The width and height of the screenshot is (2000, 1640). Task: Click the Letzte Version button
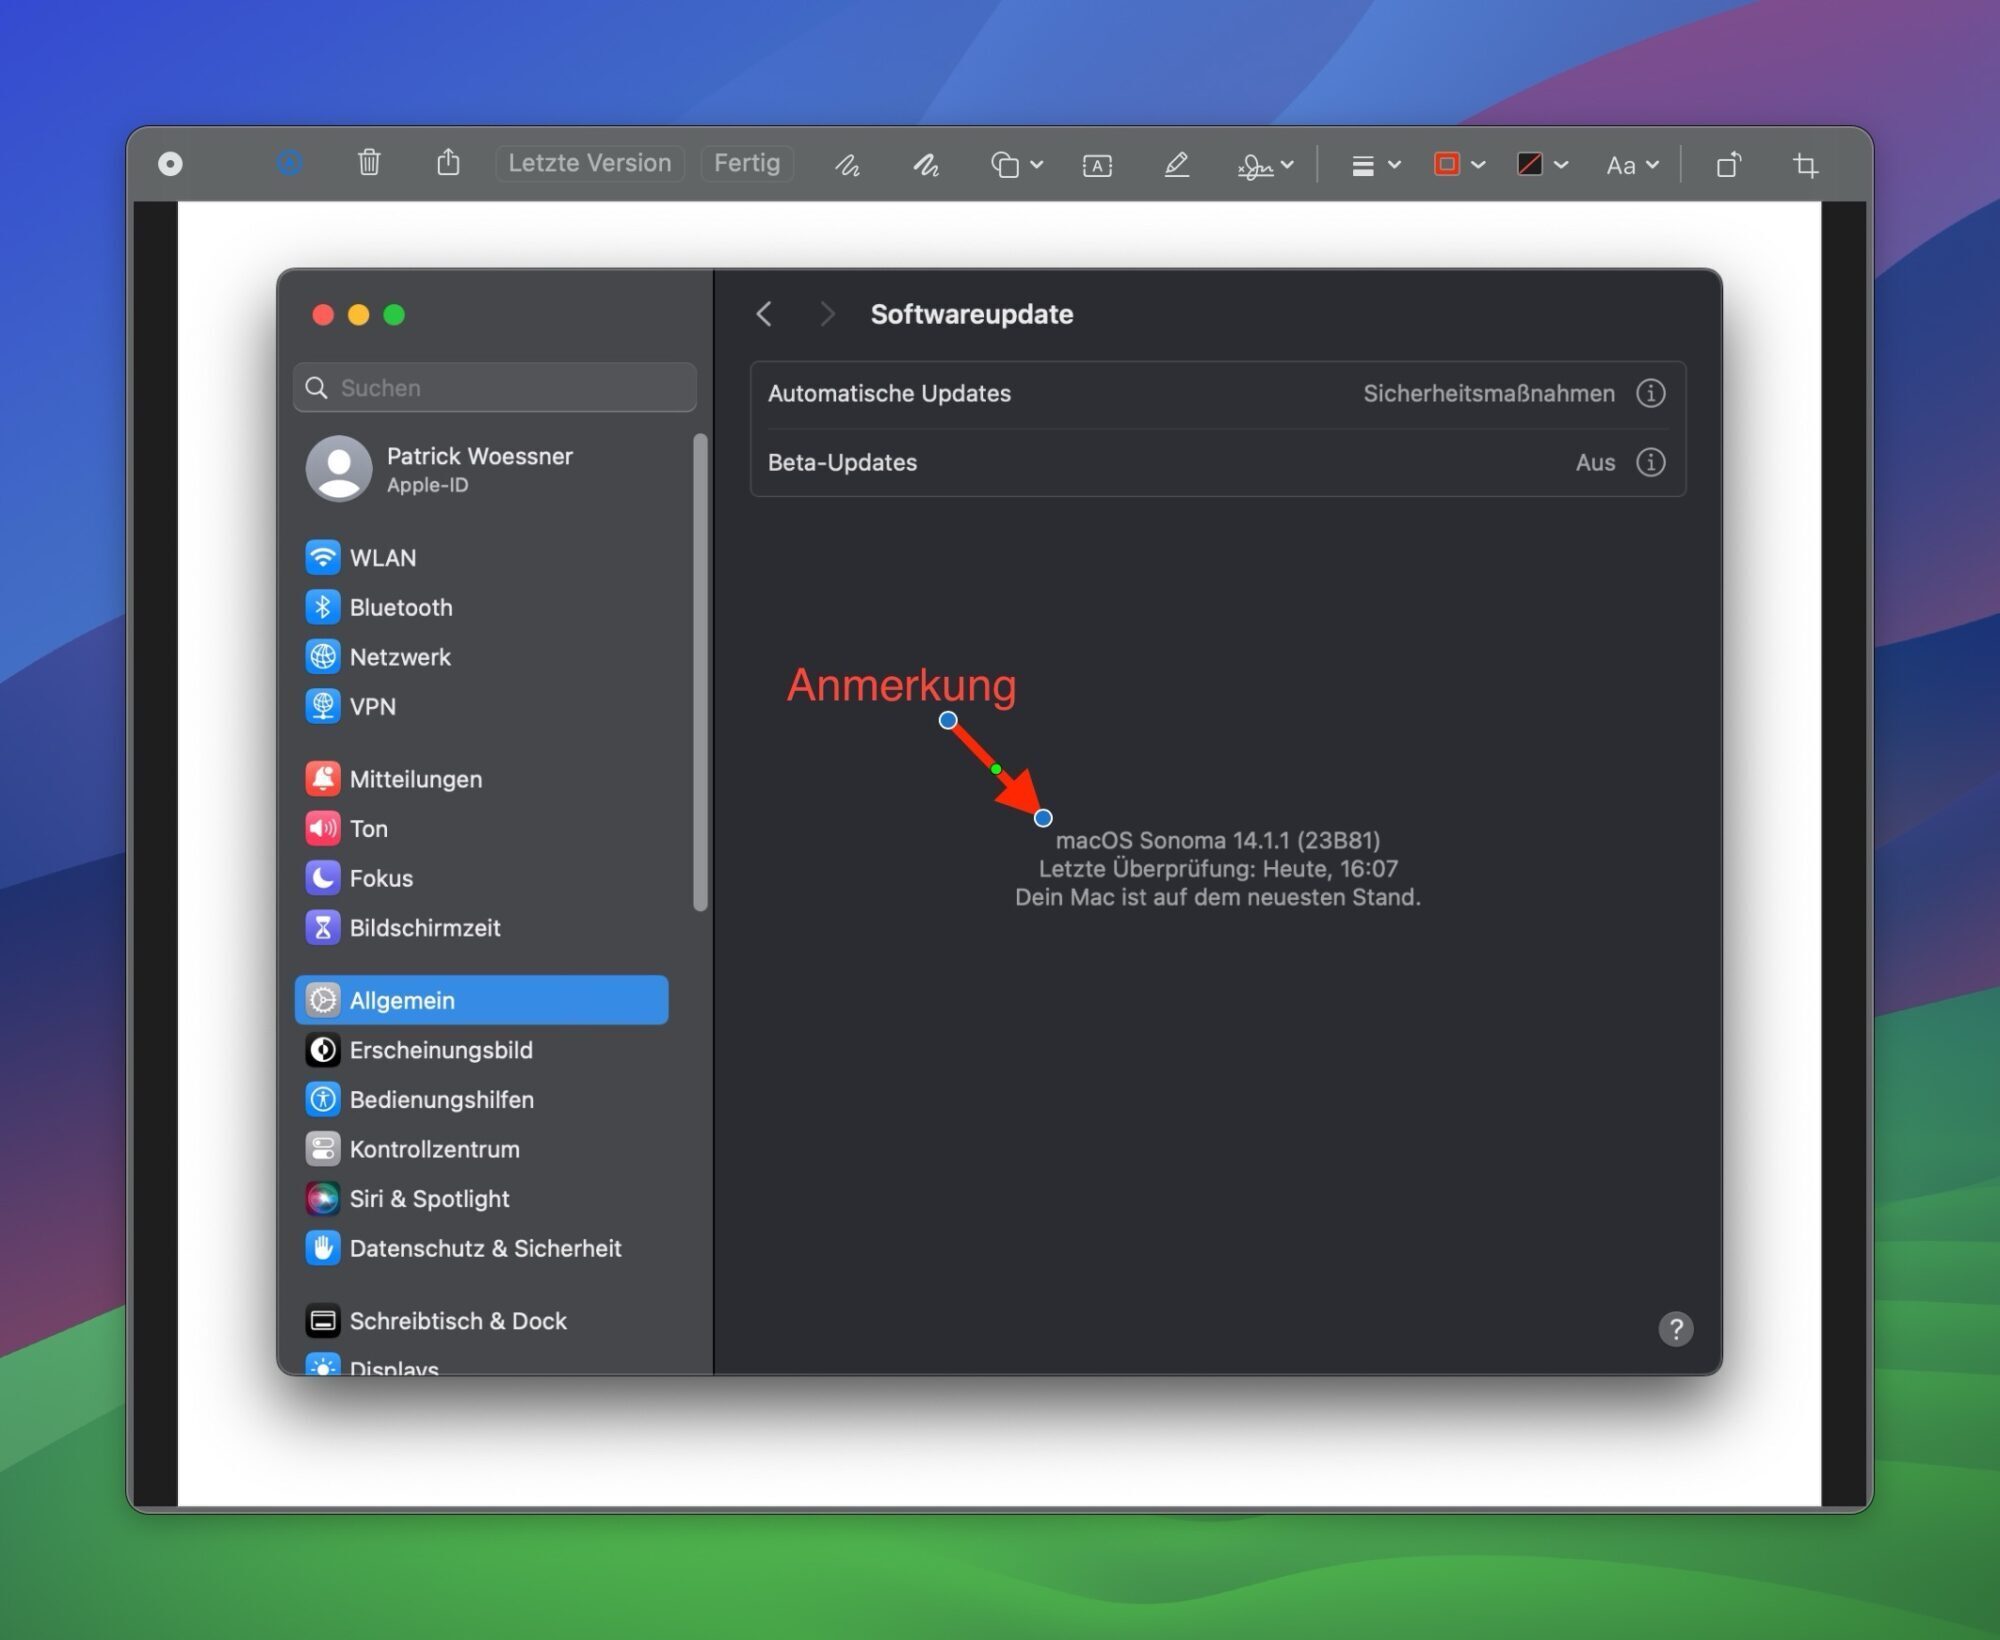[x=589, y=163]
